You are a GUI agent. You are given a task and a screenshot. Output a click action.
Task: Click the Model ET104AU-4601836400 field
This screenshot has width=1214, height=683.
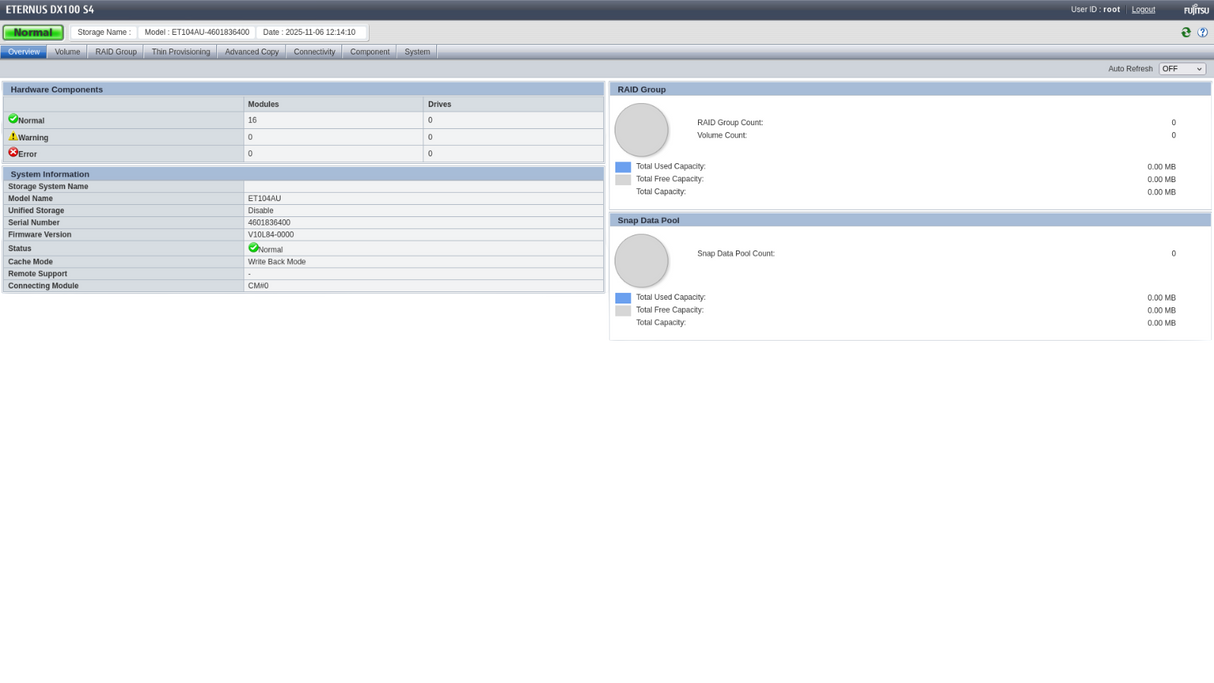point(197,32)
